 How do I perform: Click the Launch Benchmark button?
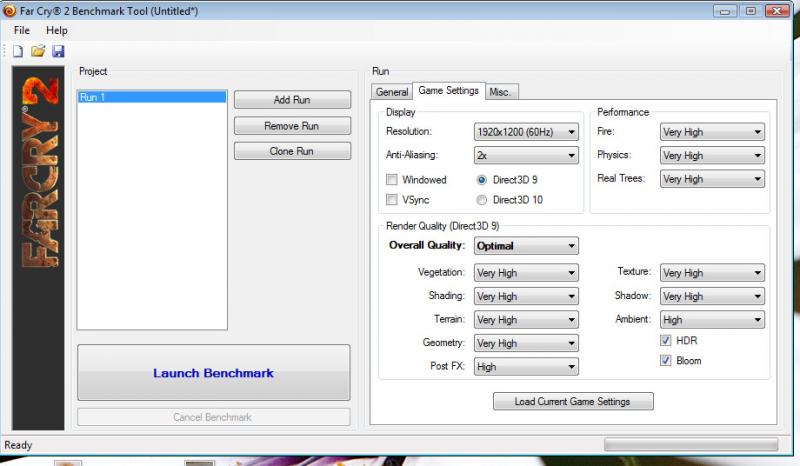click(x=214, y=373)
